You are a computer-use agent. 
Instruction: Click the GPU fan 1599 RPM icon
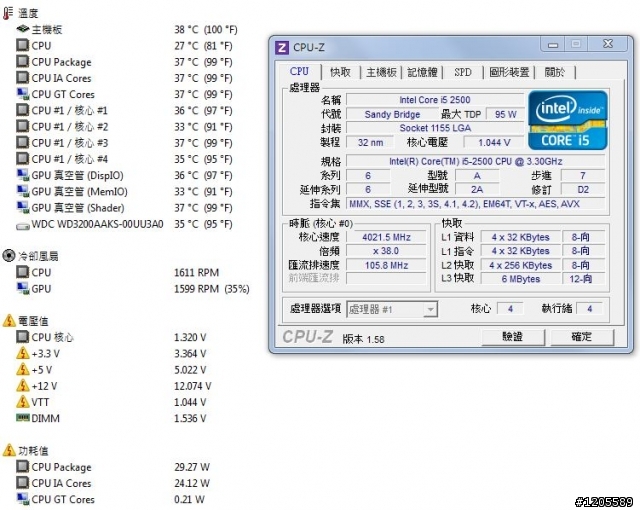[23, 288]
